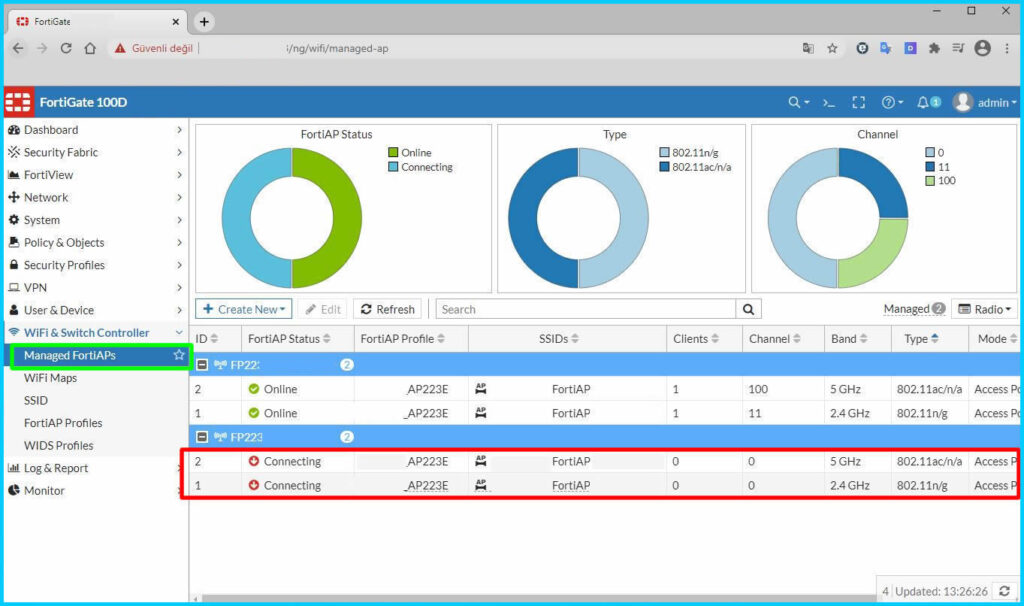Viewport: 1024px width, 606px height.
Task: Open Log & Report menu
Action: pos(95,468)
